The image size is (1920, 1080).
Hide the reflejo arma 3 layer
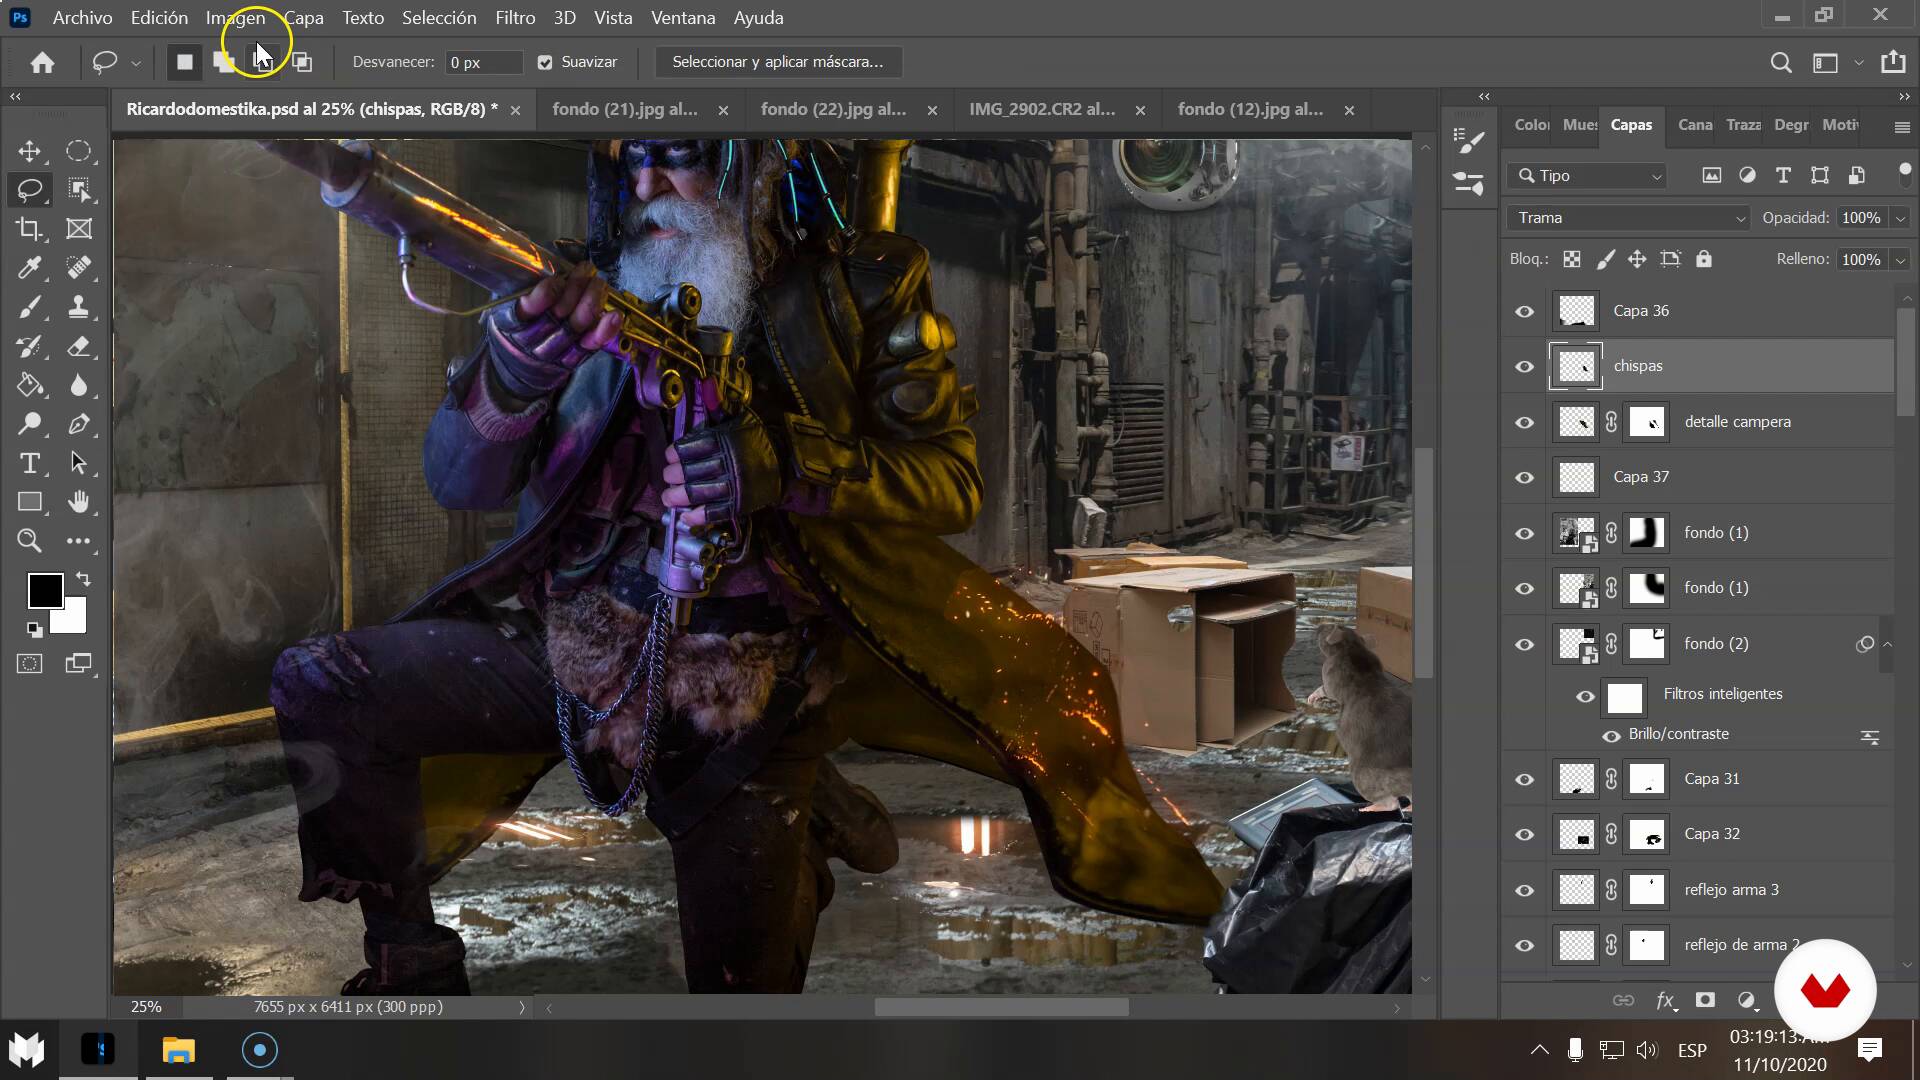coord(1524,890)
